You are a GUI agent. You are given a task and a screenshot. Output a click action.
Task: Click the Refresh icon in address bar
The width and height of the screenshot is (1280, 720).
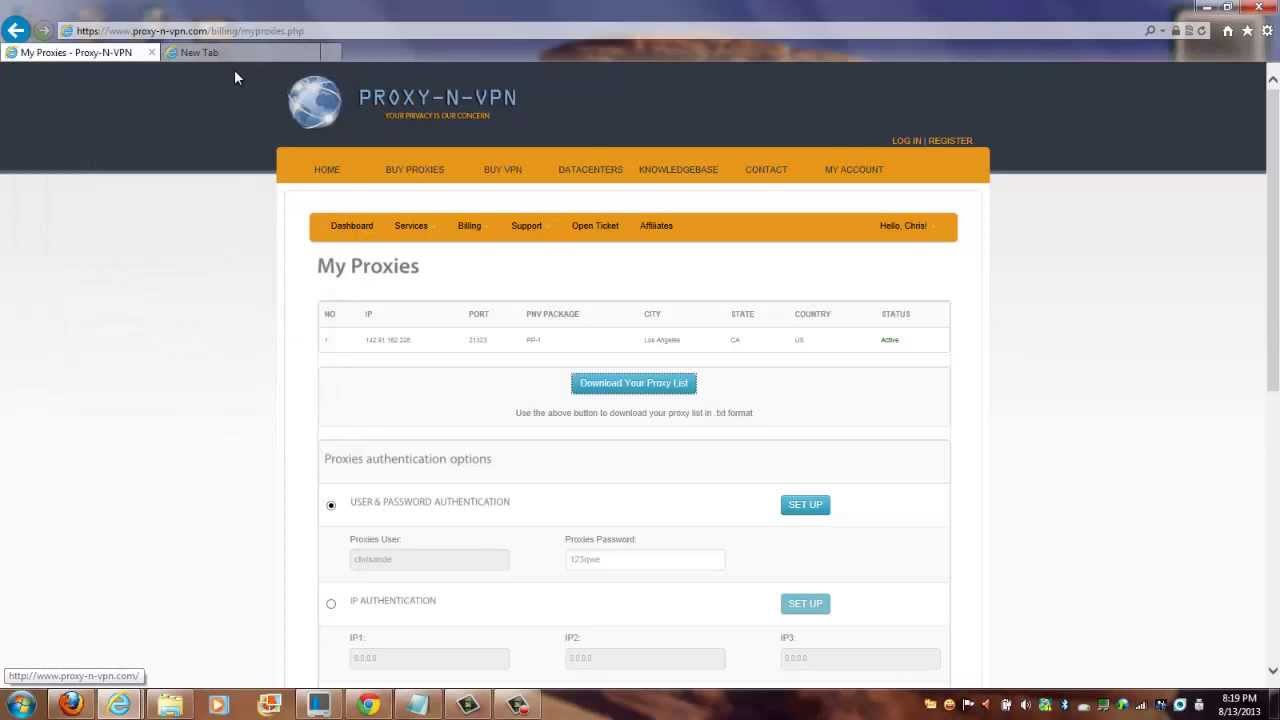click(1202, 31)
